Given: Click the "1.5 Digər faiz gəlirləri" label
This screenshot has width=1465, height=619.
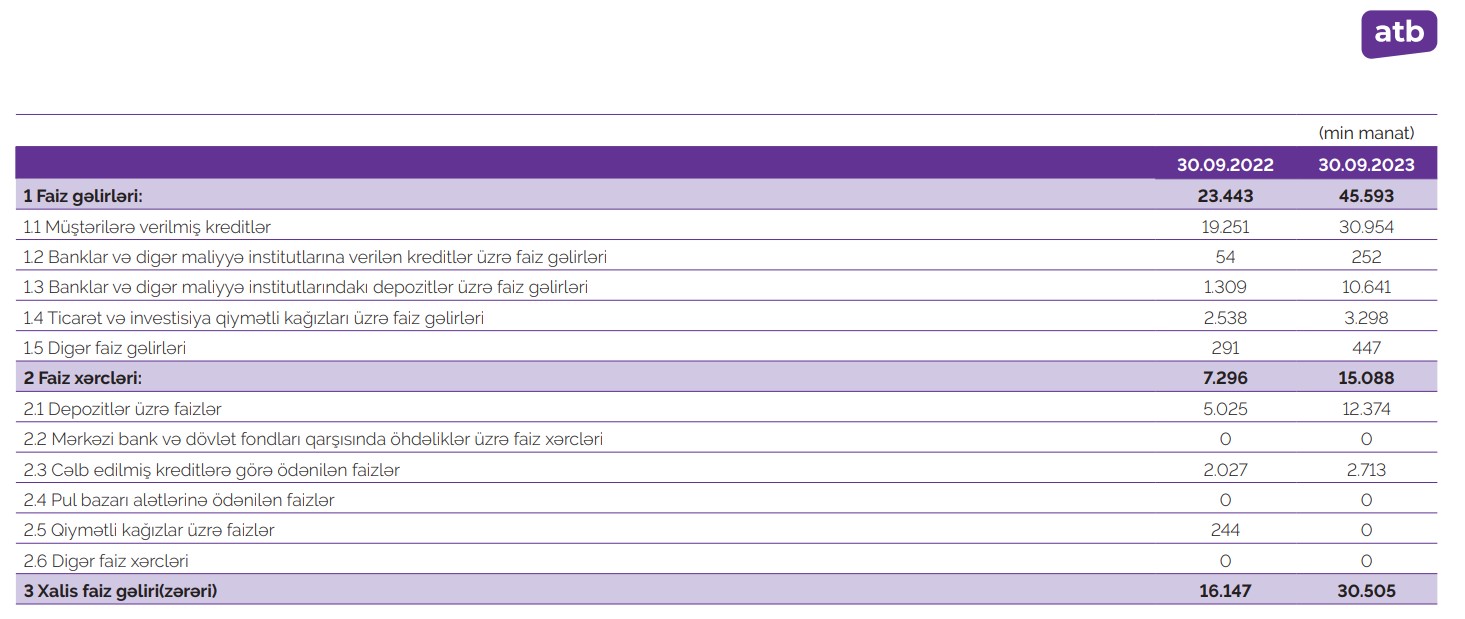Looking at the screenshot, I should tap(105, 348).
